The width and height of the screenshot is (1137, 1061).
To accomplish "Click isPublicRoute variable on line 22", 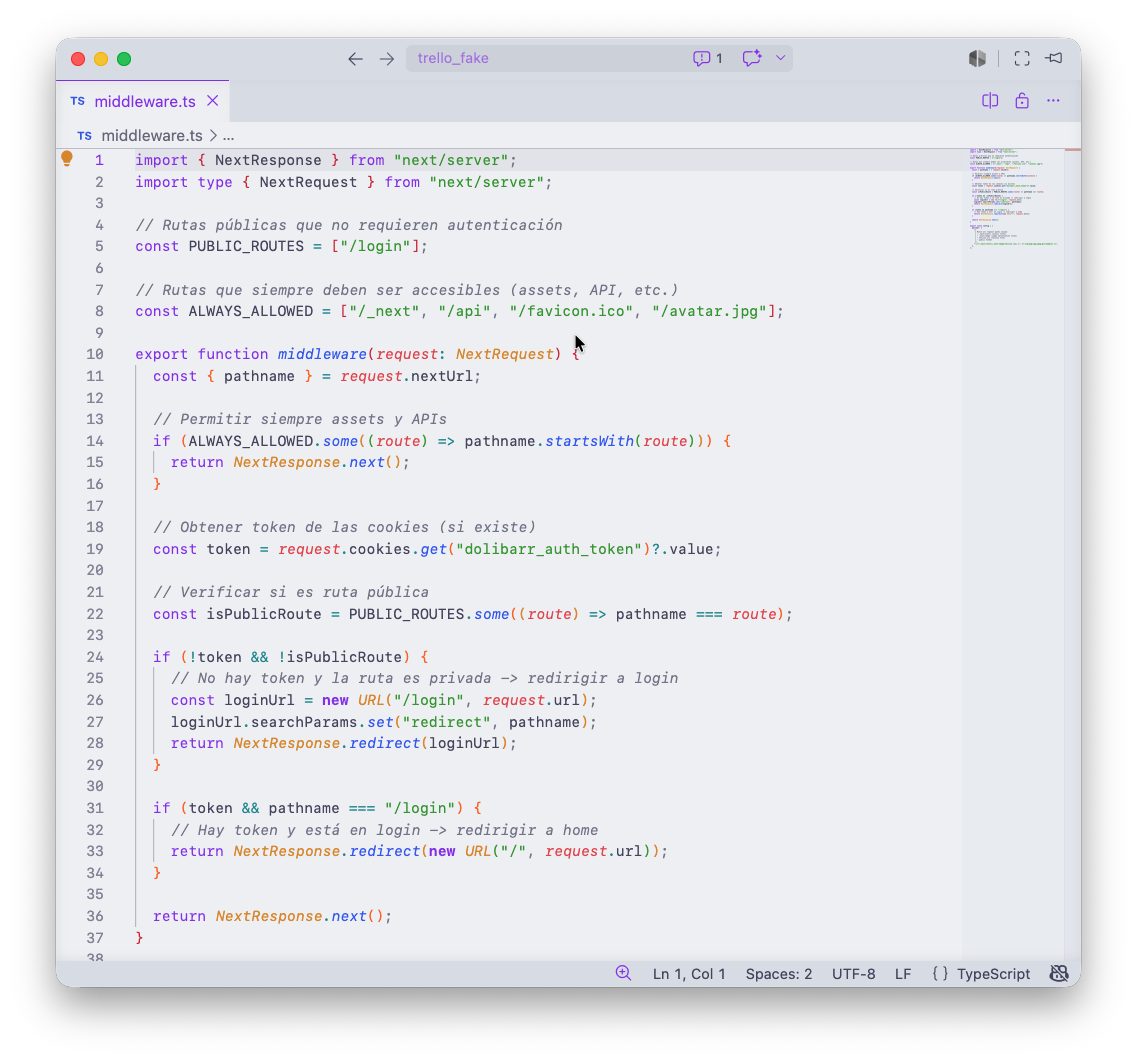I will [264, 614].
